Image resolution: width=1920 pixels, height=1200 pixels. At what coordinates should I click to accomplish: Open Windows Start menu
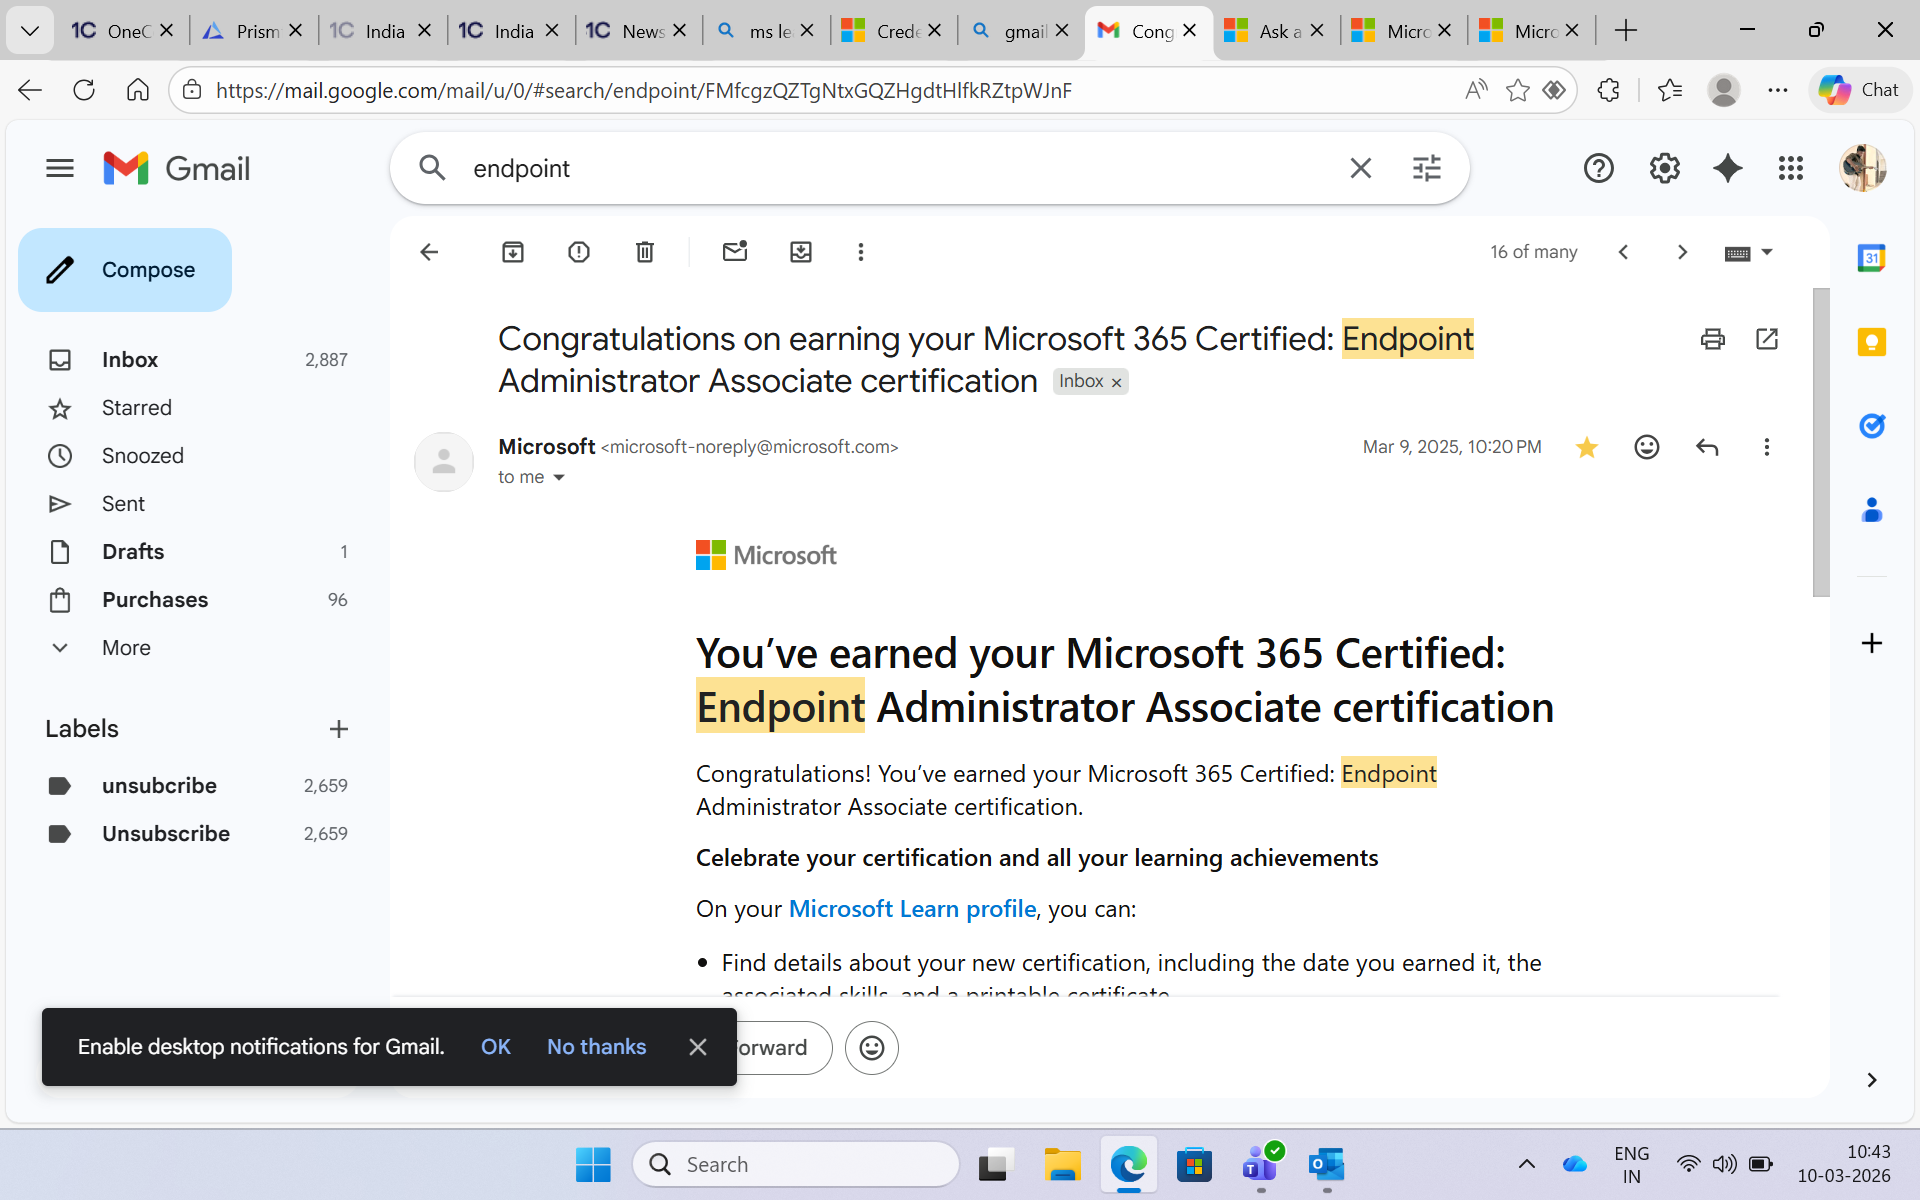[x=593, y=1164]
